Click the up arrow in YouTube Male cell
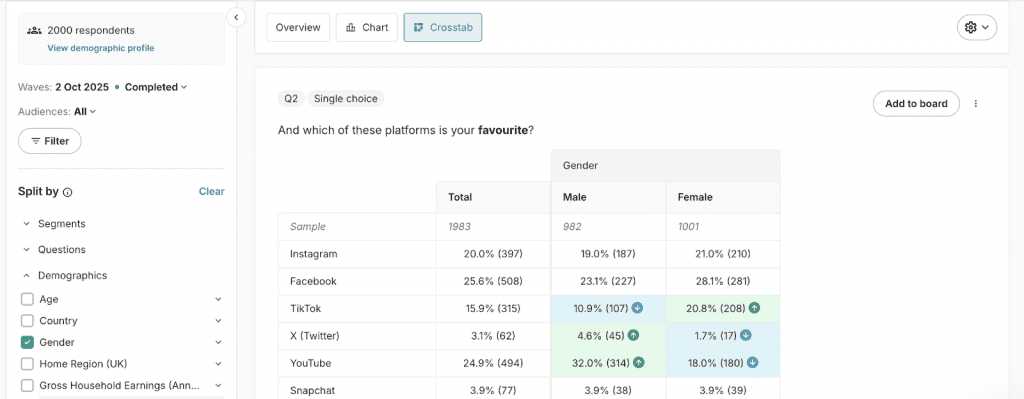The height and width of the screenshot is (399, 1024). tap(639, 363)
